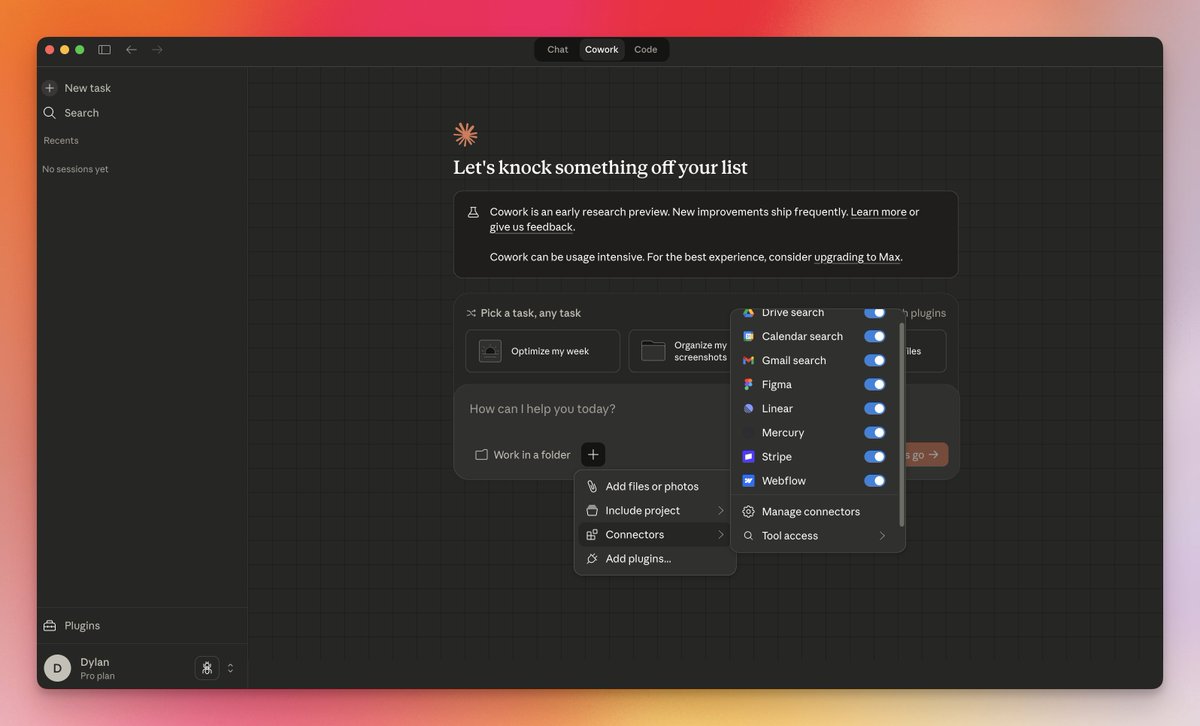
Task: Go forward with the right arrow
Action: 157,50
